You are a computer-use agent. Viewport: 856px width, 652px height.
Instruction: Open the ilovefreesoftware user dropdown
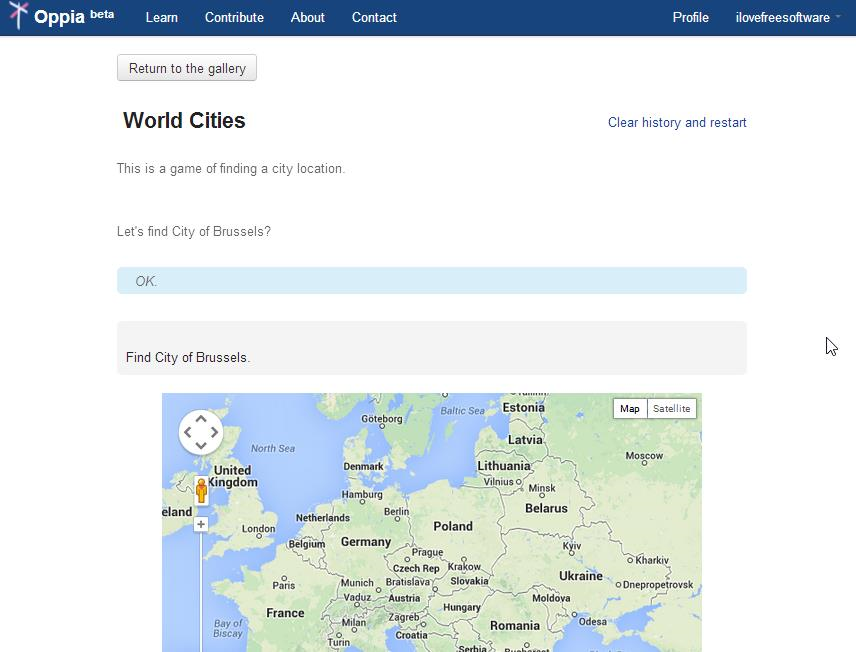(788, 17)
